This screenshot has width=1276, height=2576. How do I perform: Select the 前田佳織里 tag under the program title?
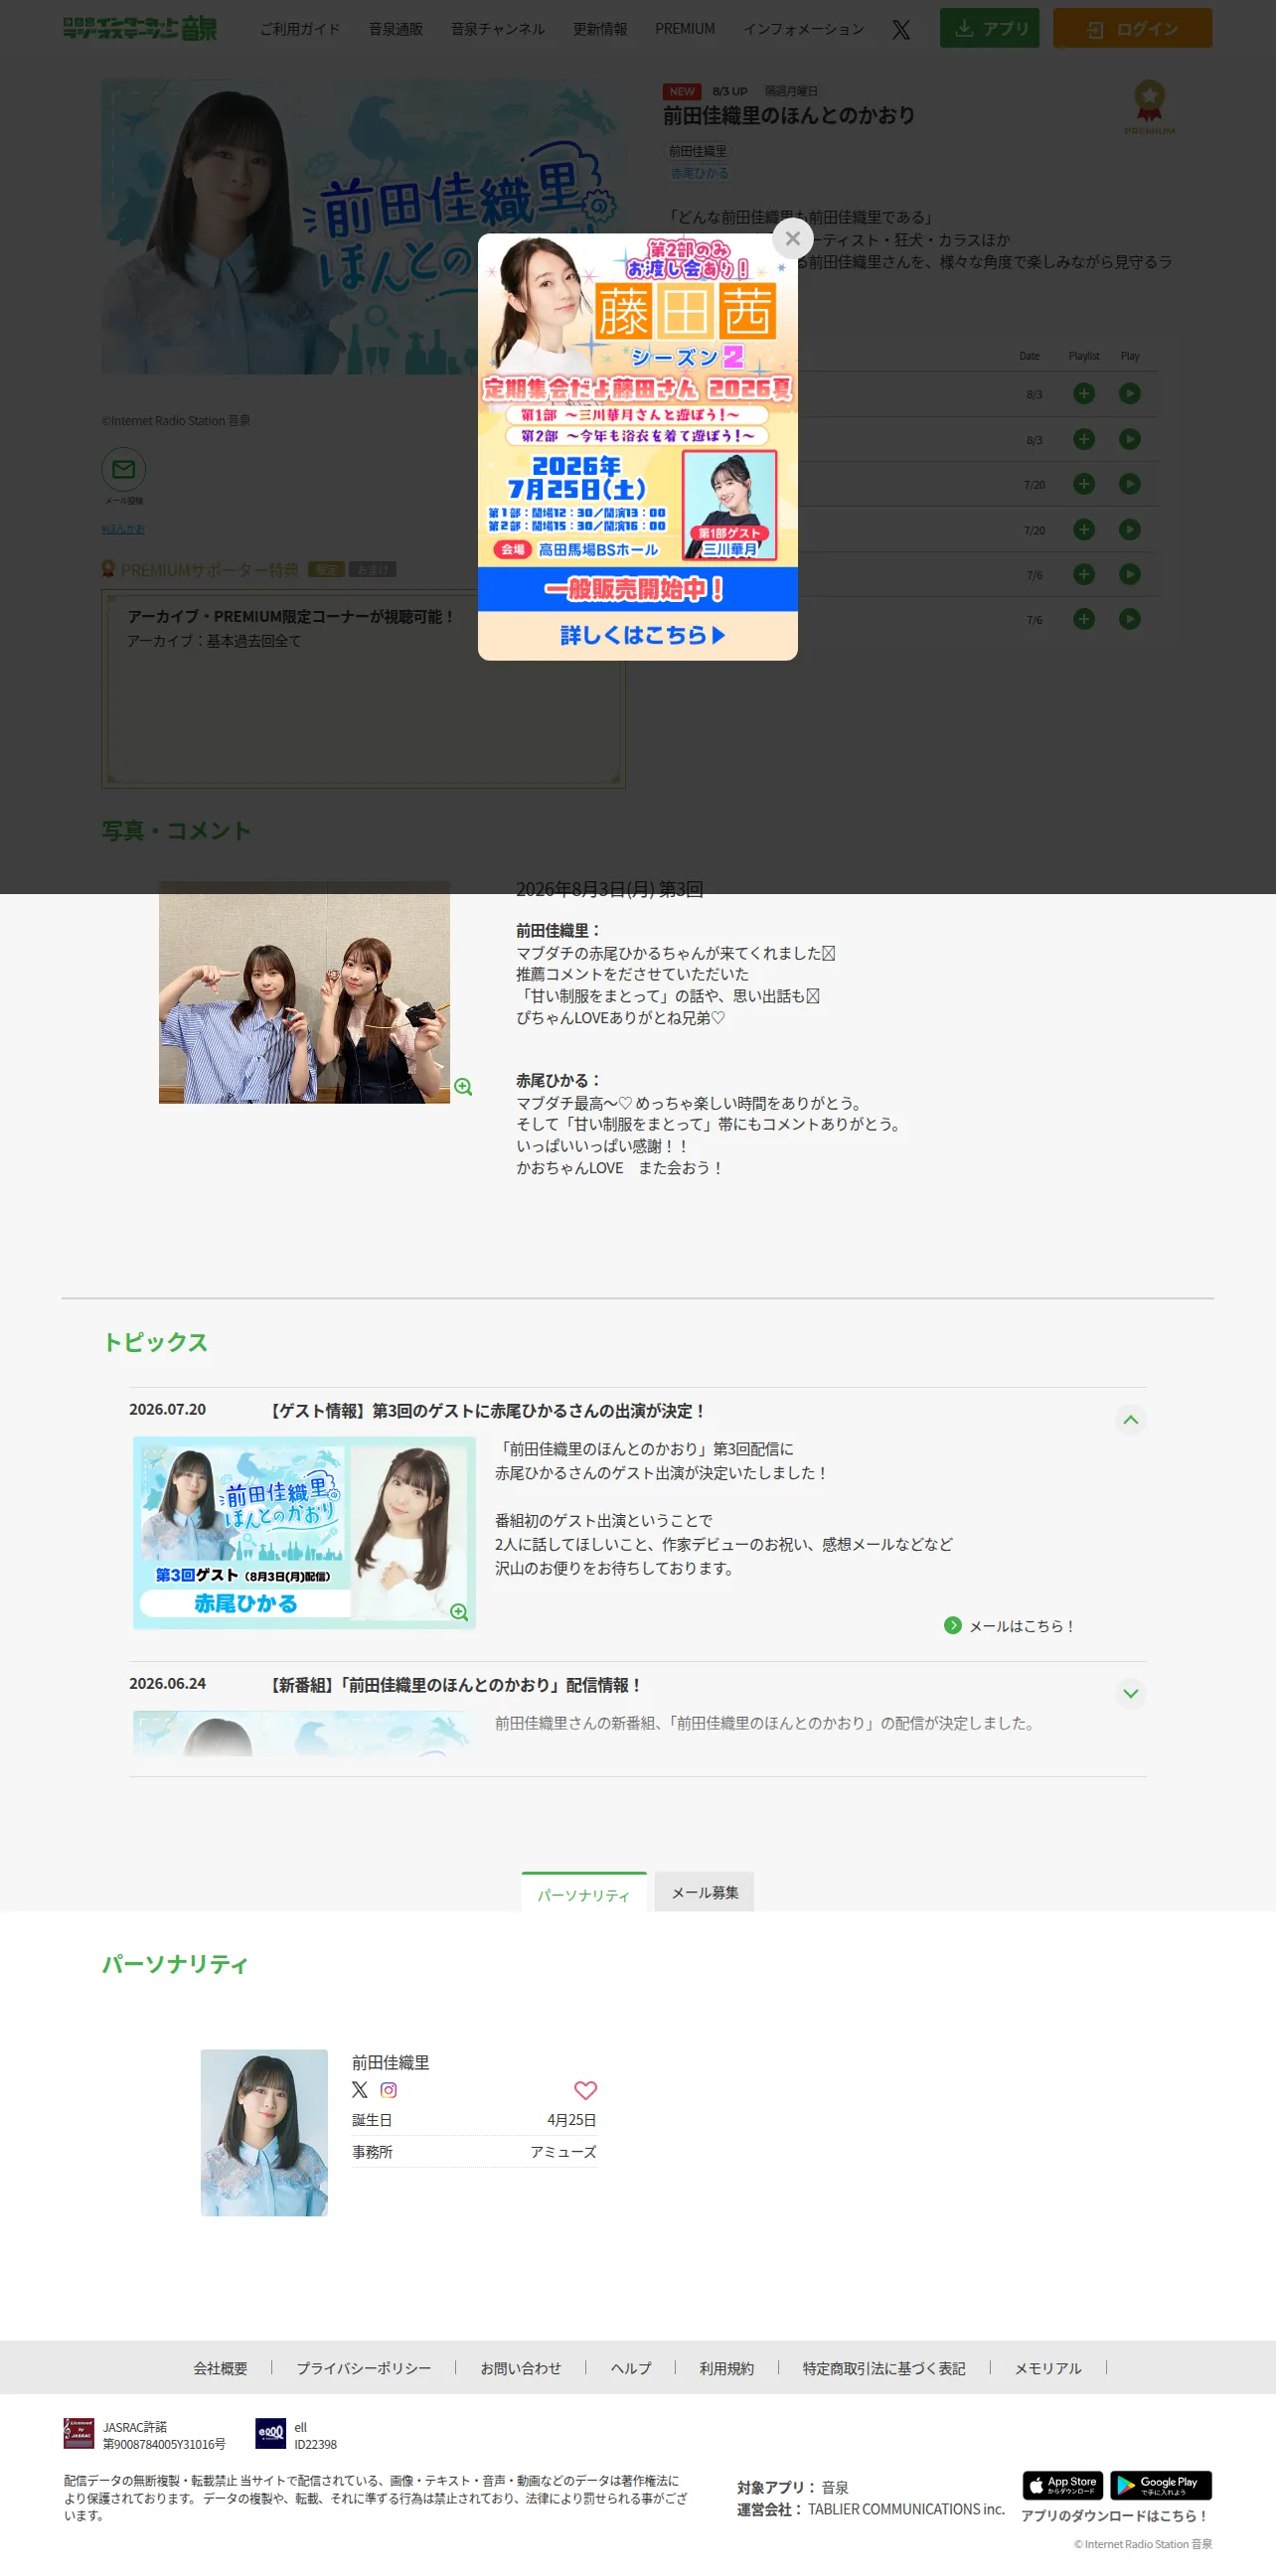(x=698, y=151)
